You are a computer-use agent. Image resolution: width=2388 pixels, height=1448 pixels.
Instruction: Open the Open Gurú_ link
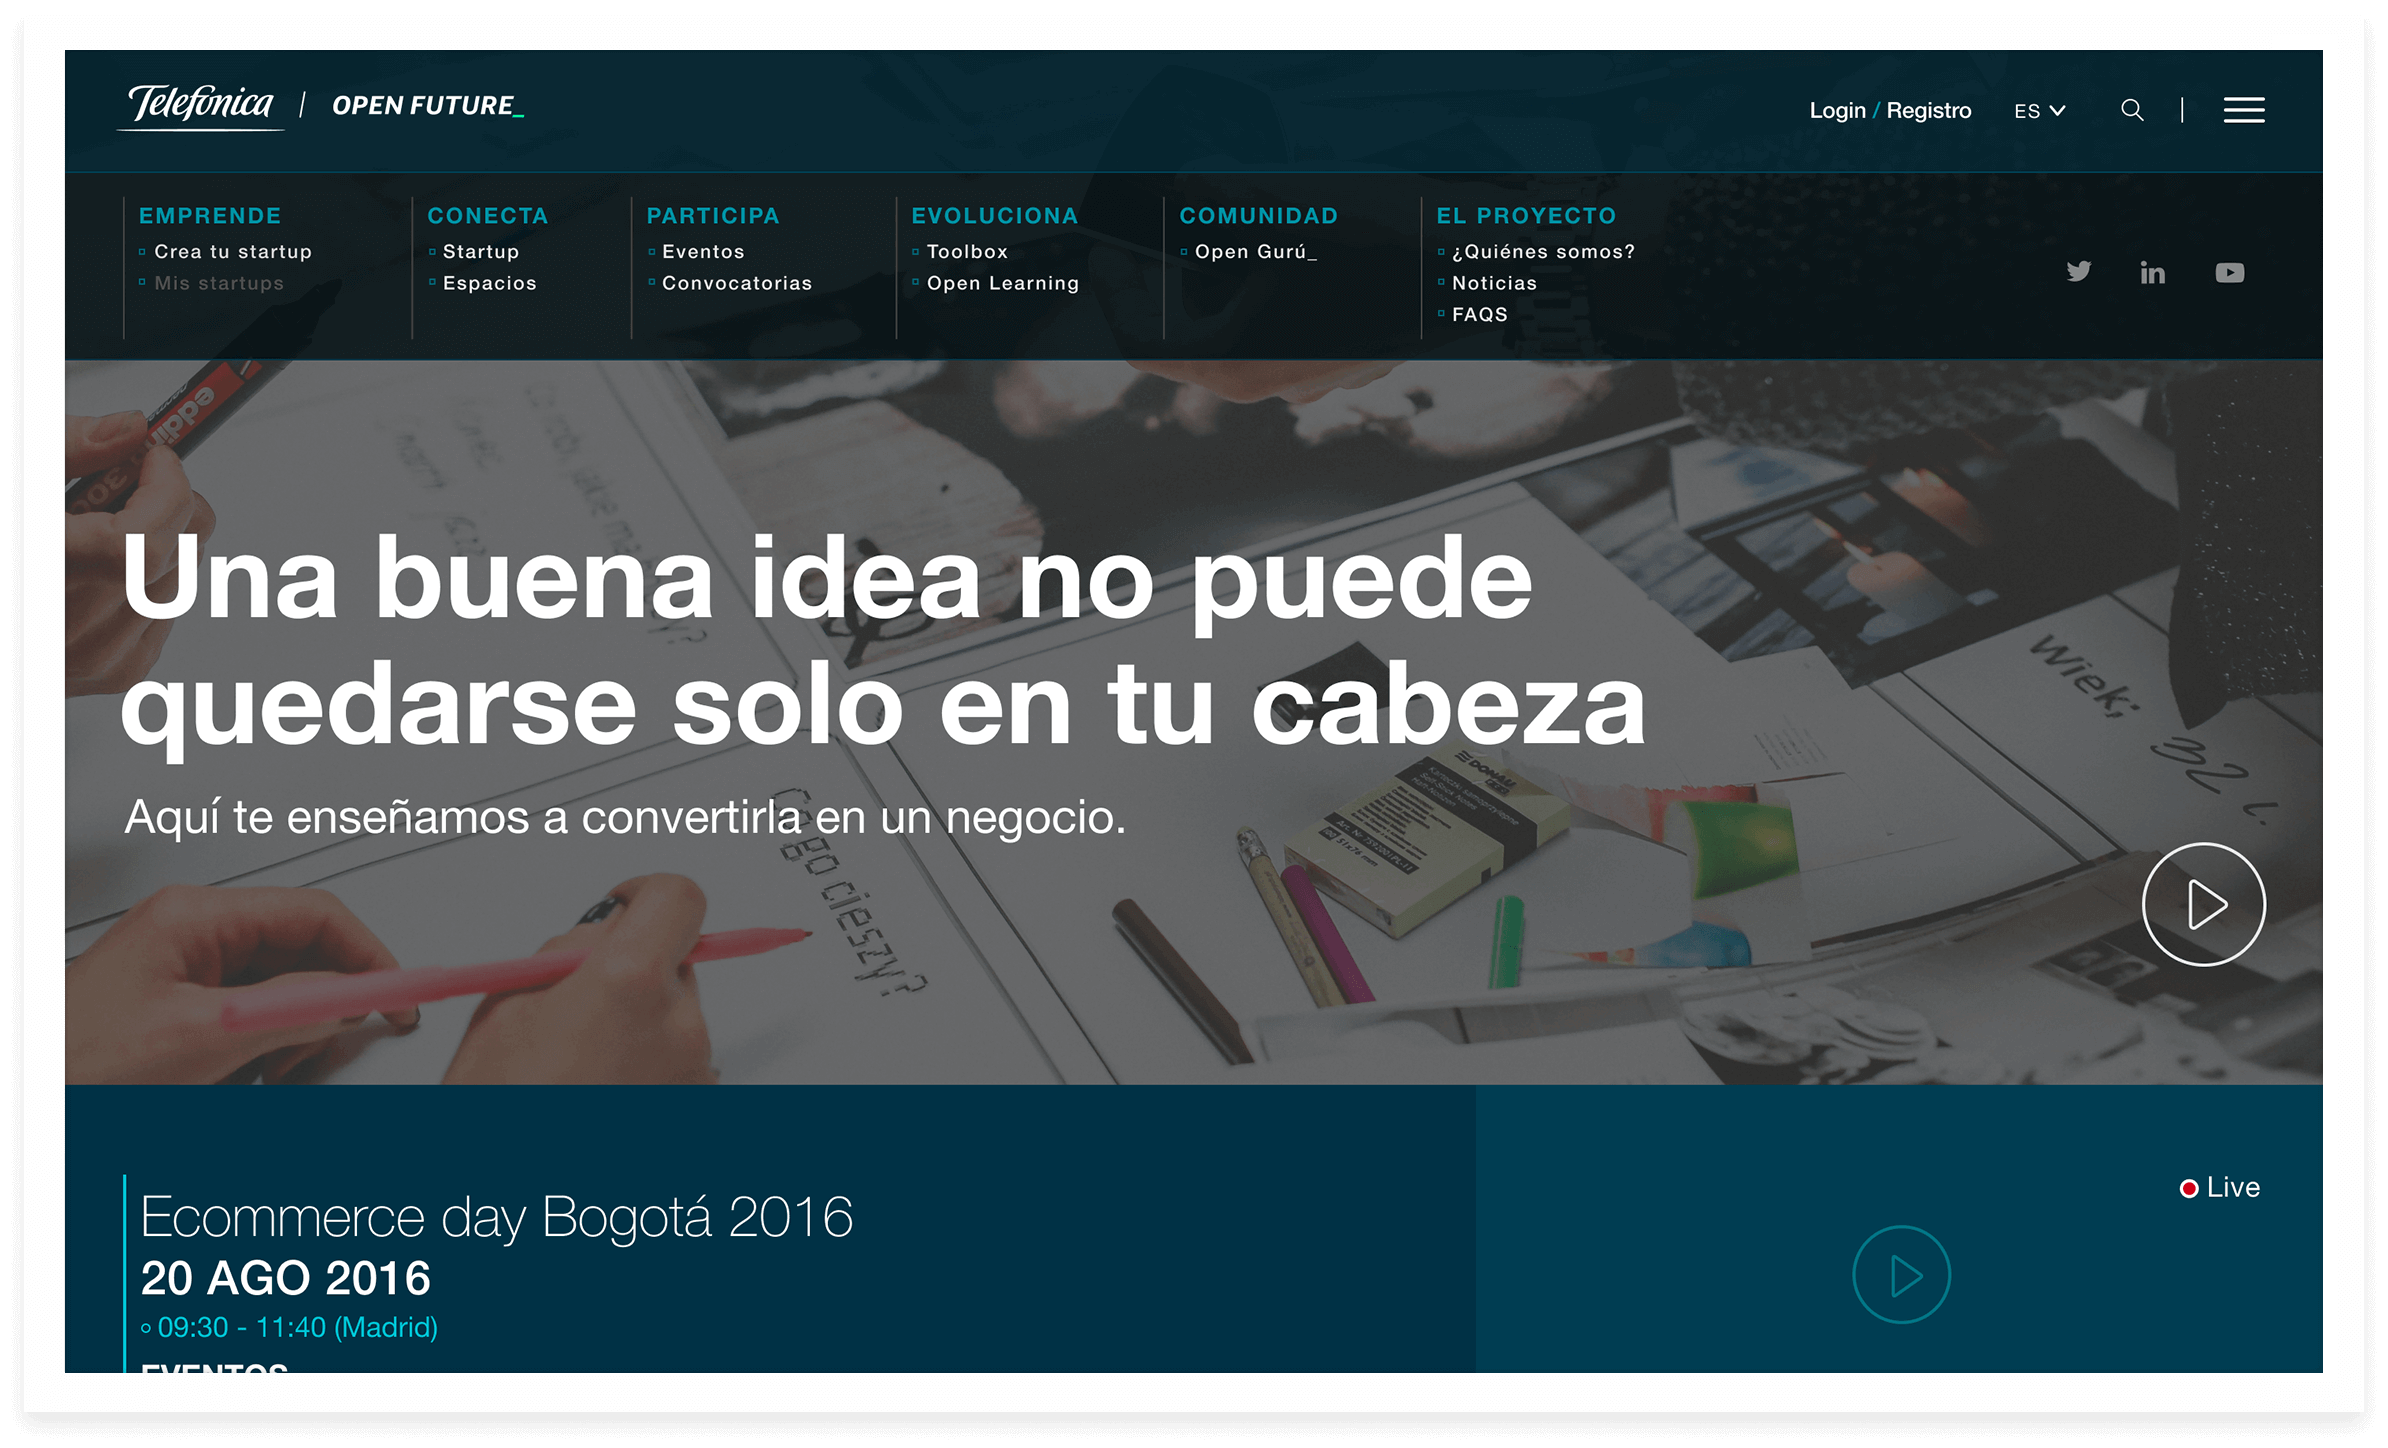click(x=1256, y=252)
